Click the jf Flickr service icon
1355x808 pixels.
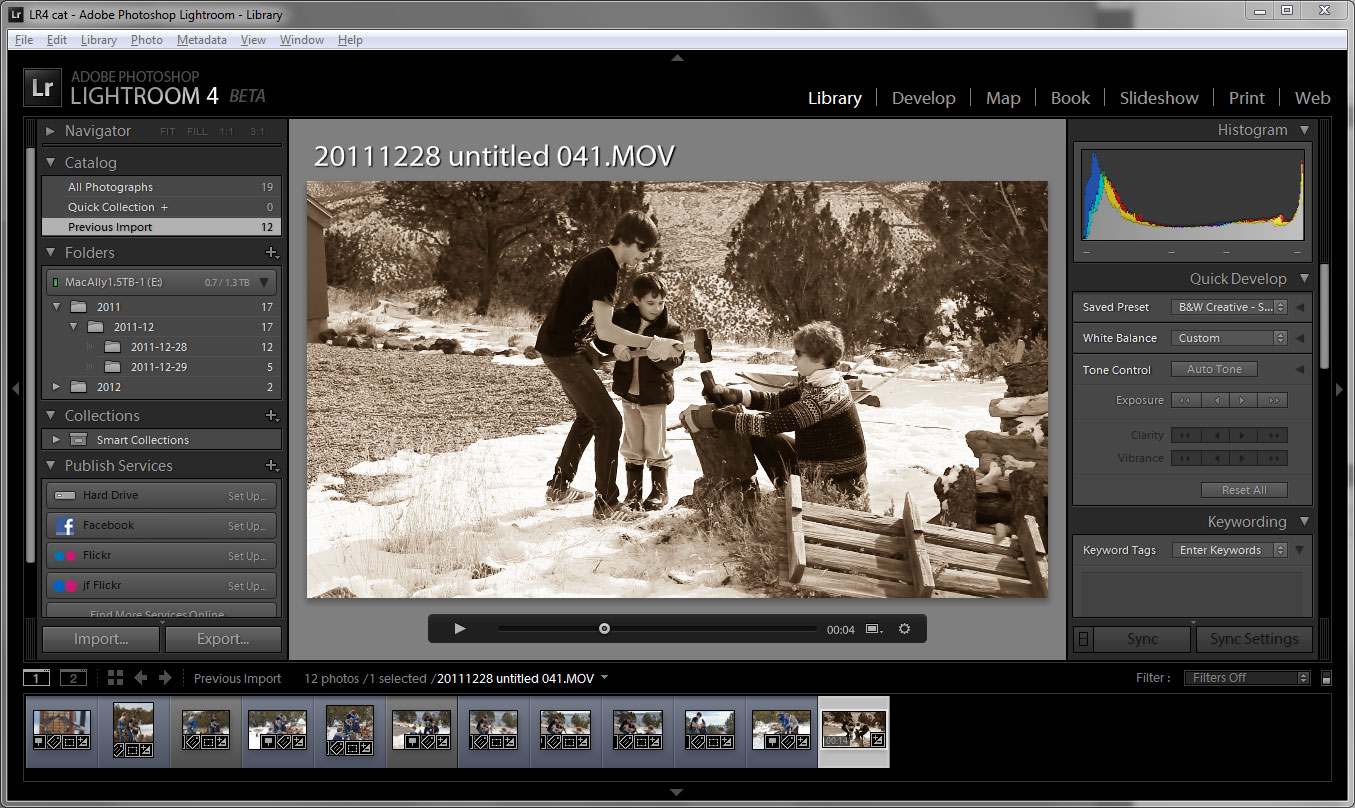tap(65, 586)
